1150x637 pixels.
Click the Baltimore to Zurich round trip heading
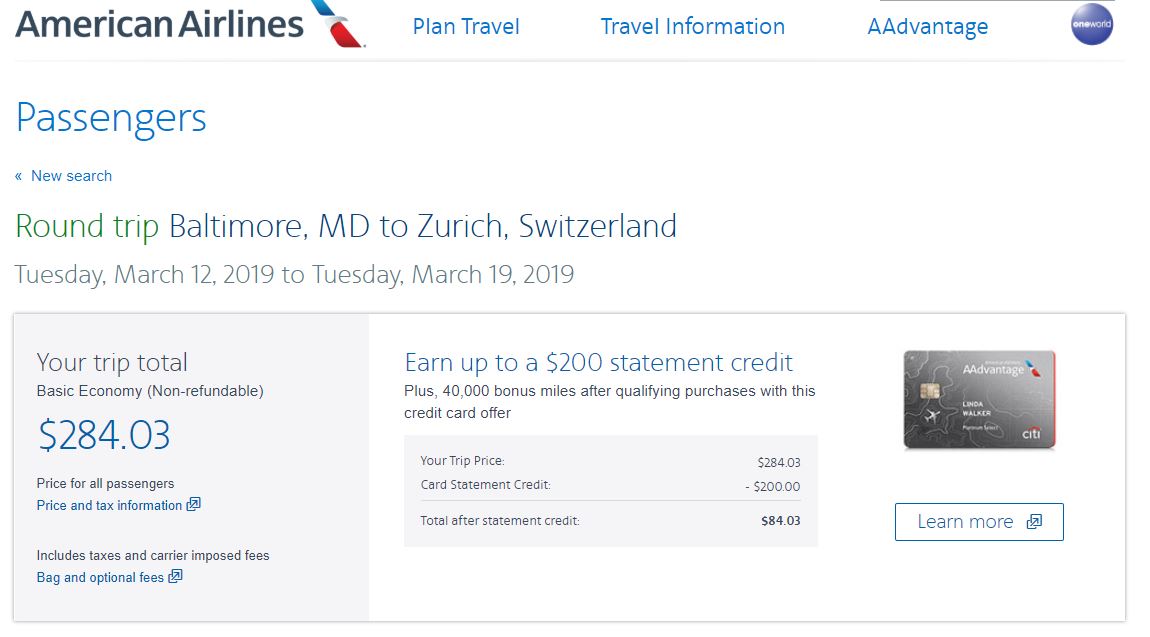(346, 226)
